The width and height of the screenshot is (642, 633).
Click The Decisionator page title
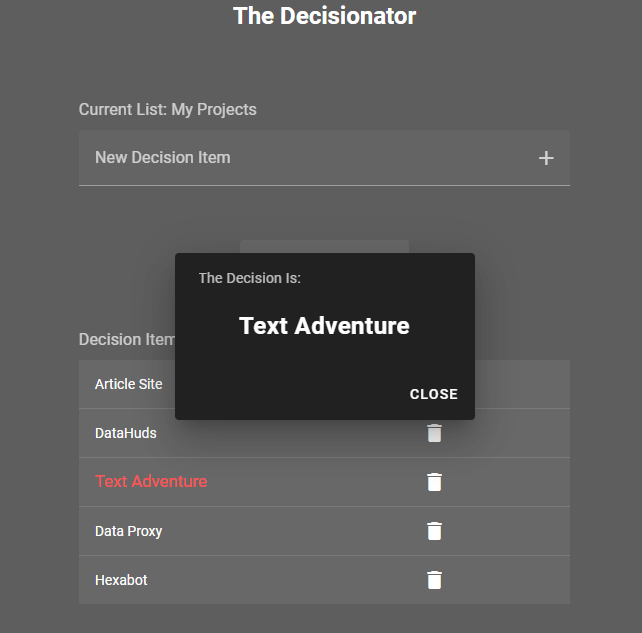point(324,16)
